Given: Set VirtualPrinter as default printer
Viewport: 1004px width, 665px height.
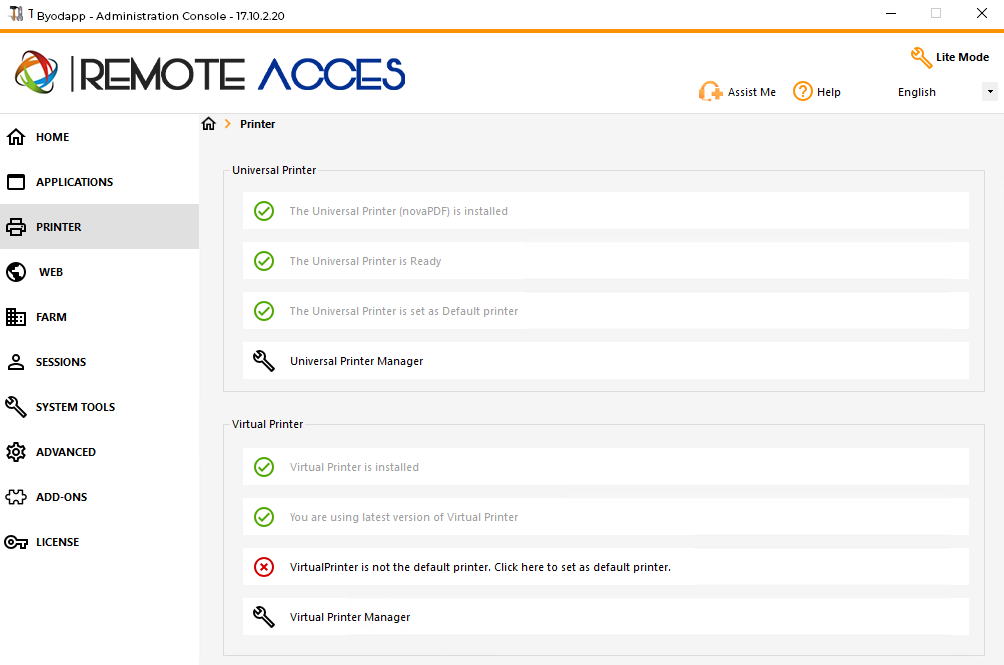Looking at the screenshot, I should pos(480,567).
